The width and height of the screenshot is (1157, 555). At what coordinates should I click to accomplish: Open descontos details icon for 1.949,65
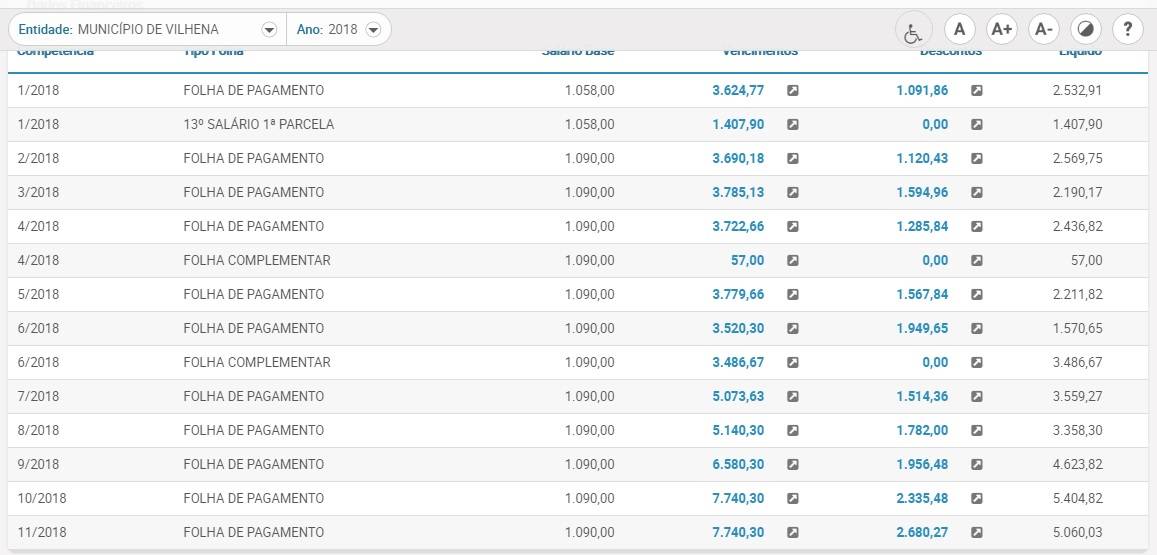[x=976, y=328]
